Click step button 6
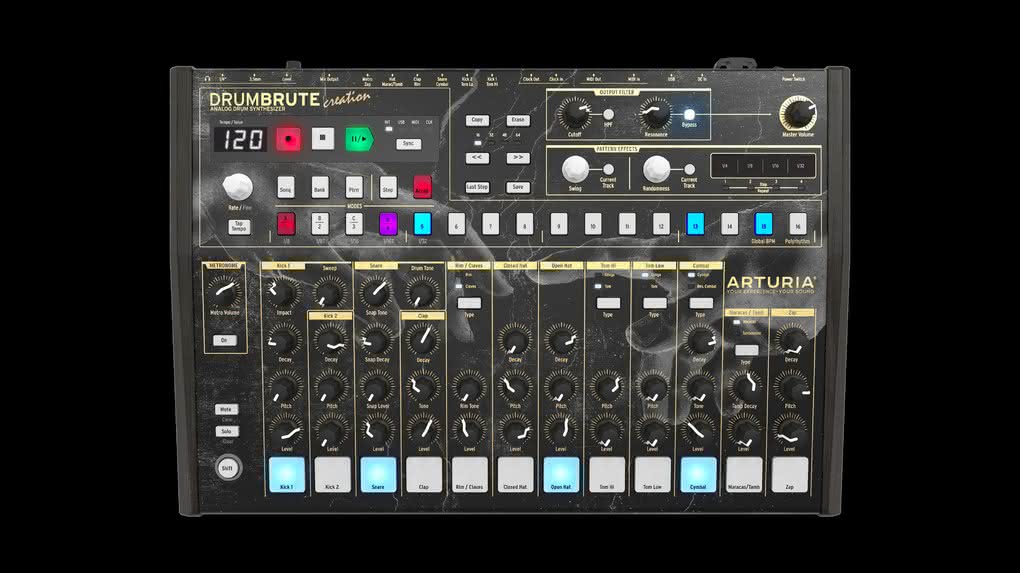Viewport: 1020px width, 573px height. 456,224
